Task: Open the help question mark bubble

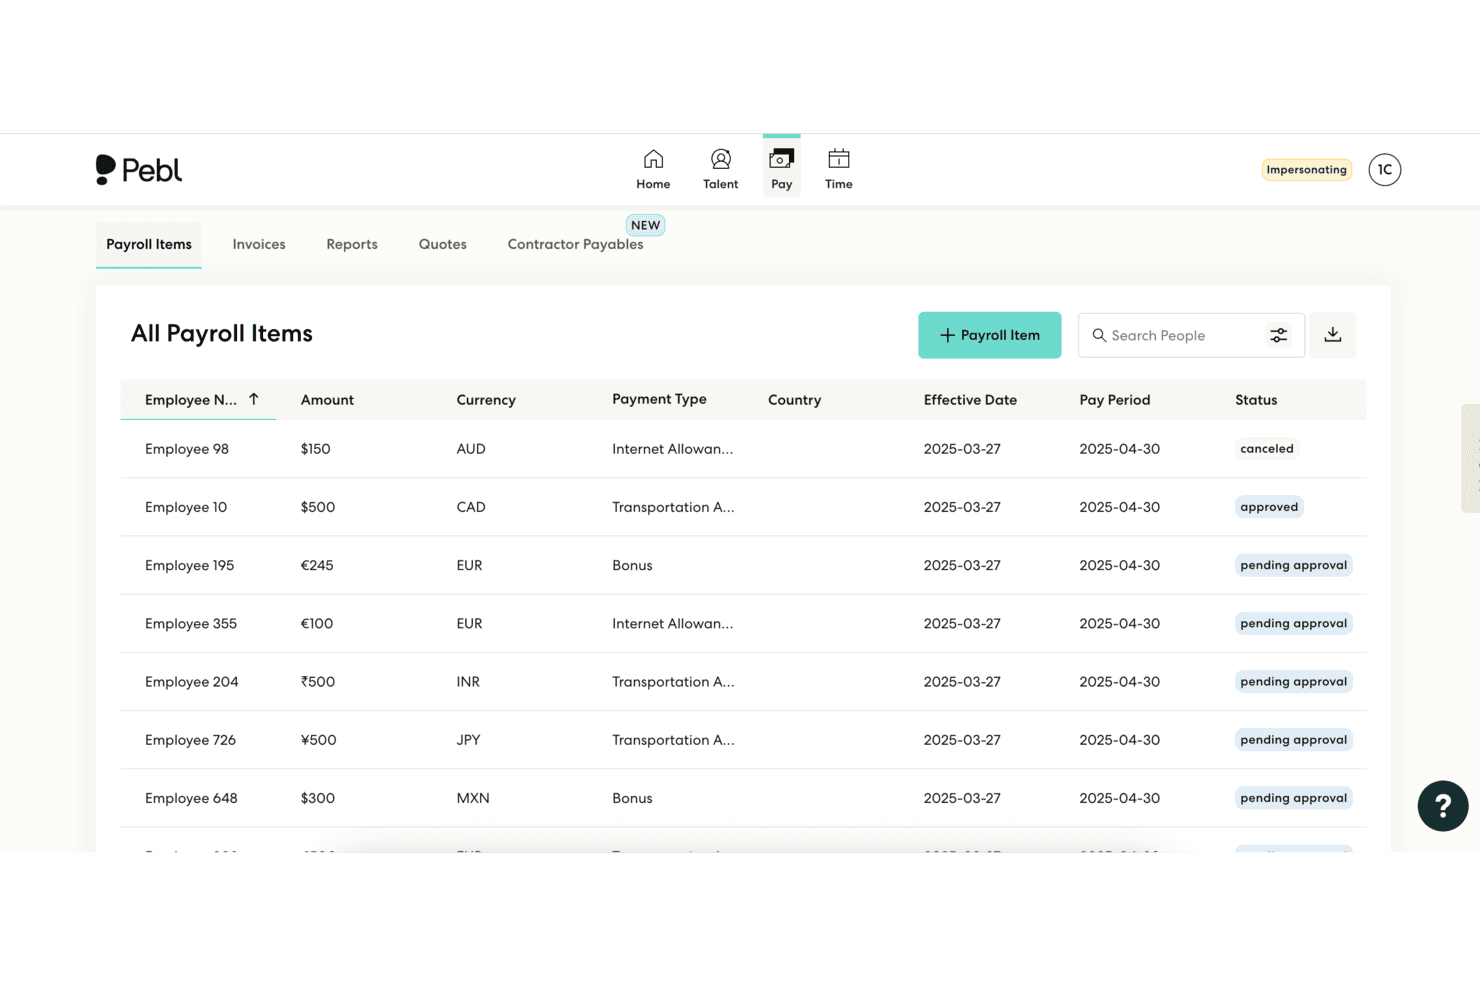Action: [x=1442, y=806]
